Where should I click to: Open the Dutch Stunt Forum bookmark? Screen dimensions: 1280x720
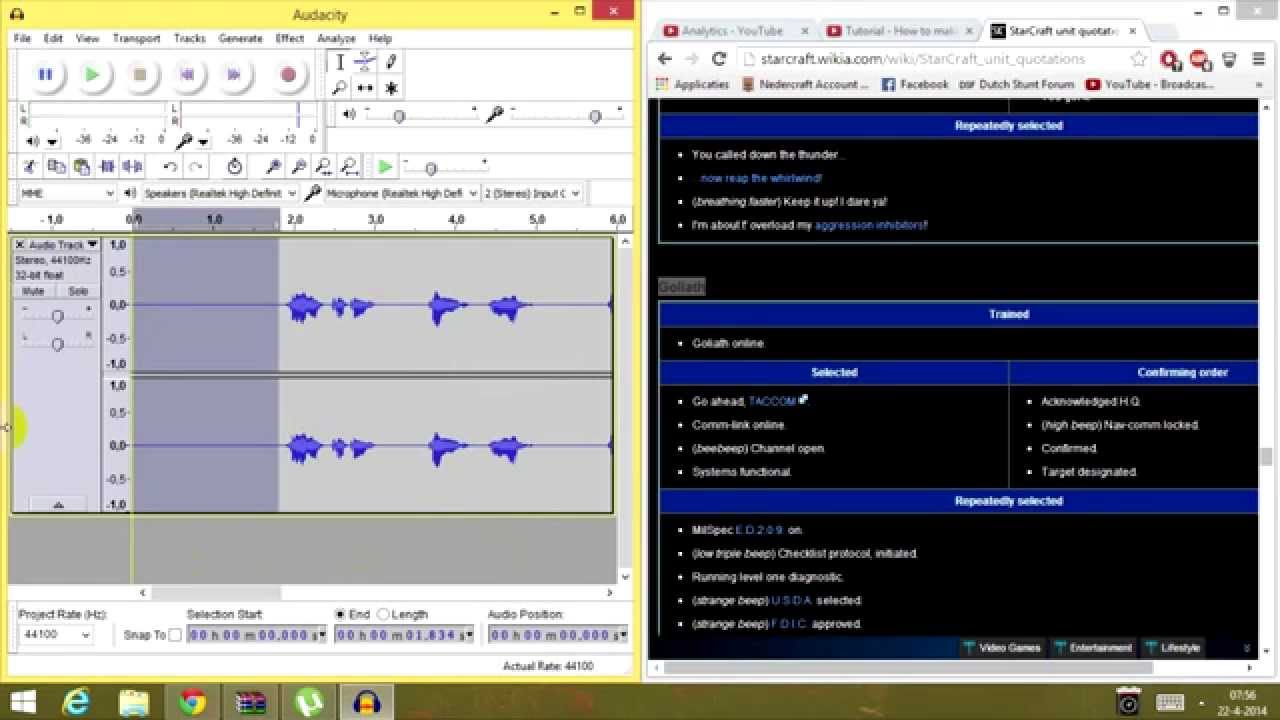(x=1016, y=85)
